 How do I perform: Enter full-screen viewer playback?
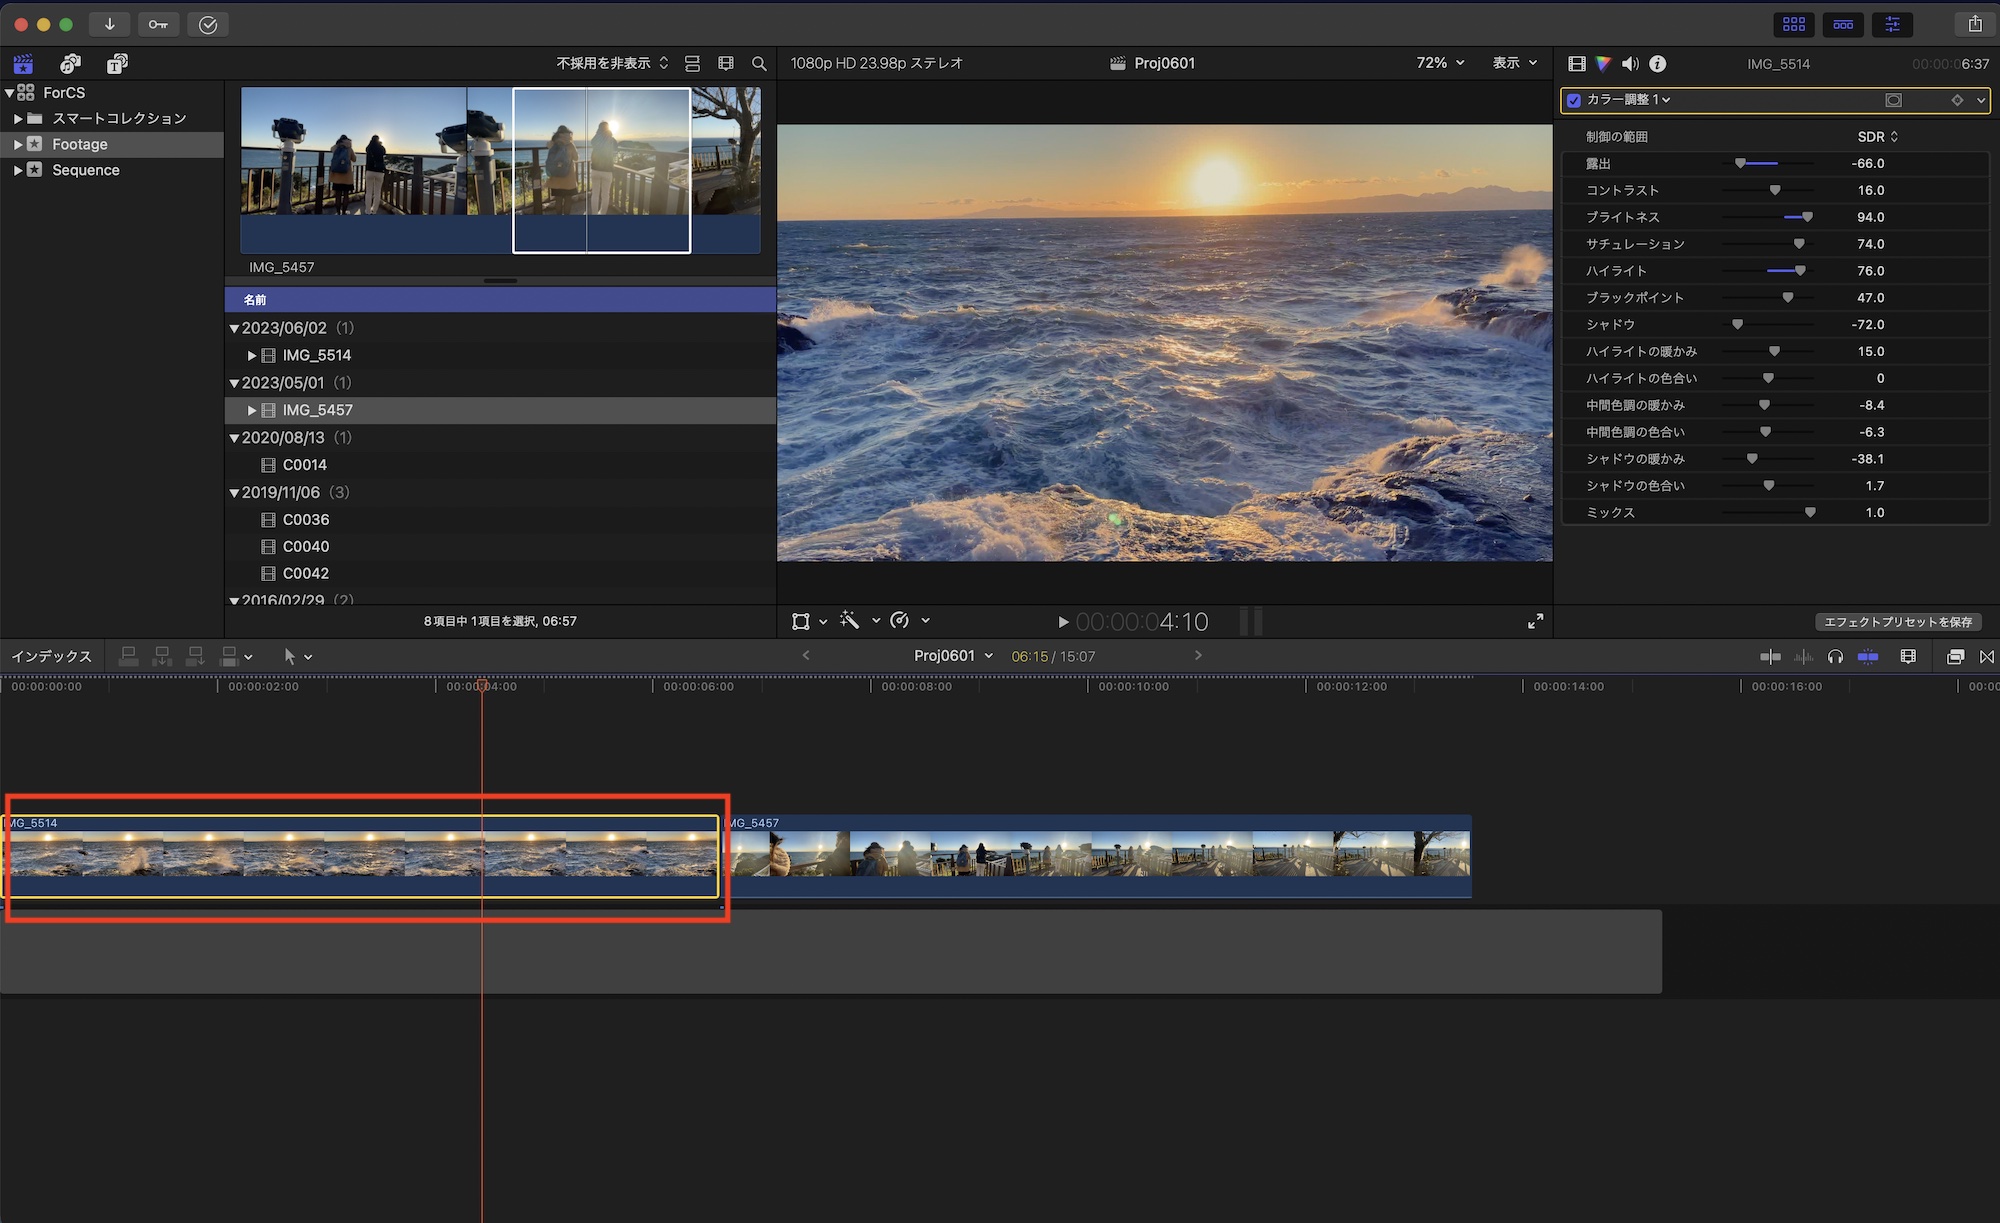click(x=1535, y=621)
